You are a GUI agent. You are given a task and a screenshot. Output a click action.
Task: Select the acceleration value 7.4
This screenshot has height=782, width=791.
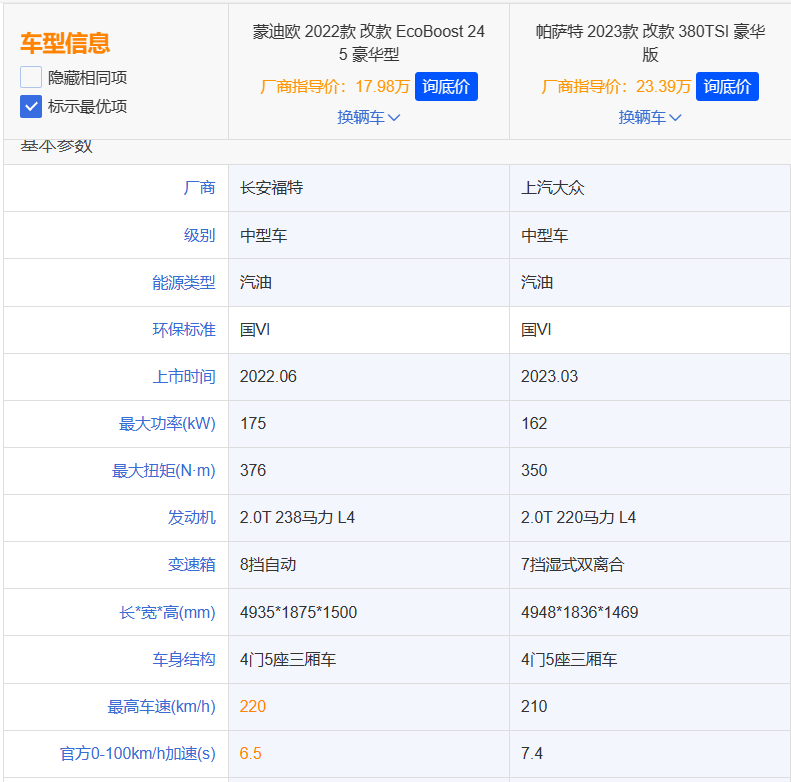(532, 753)
